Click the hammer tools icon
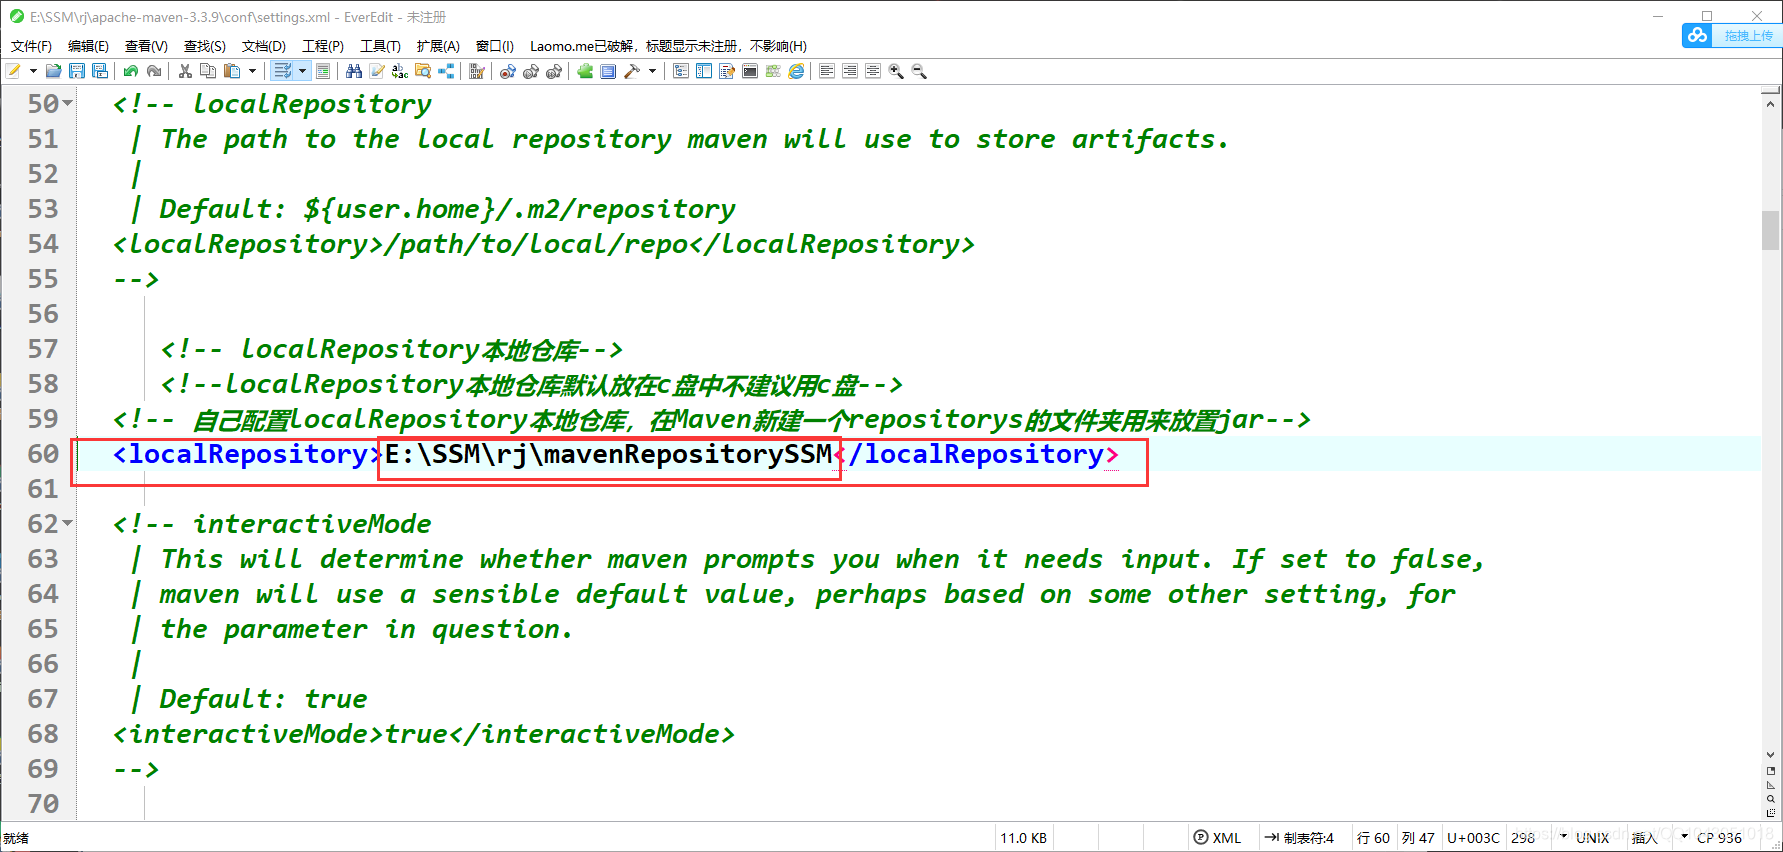The width and height of the screenshot is (1783, 852). click(632, 71)
